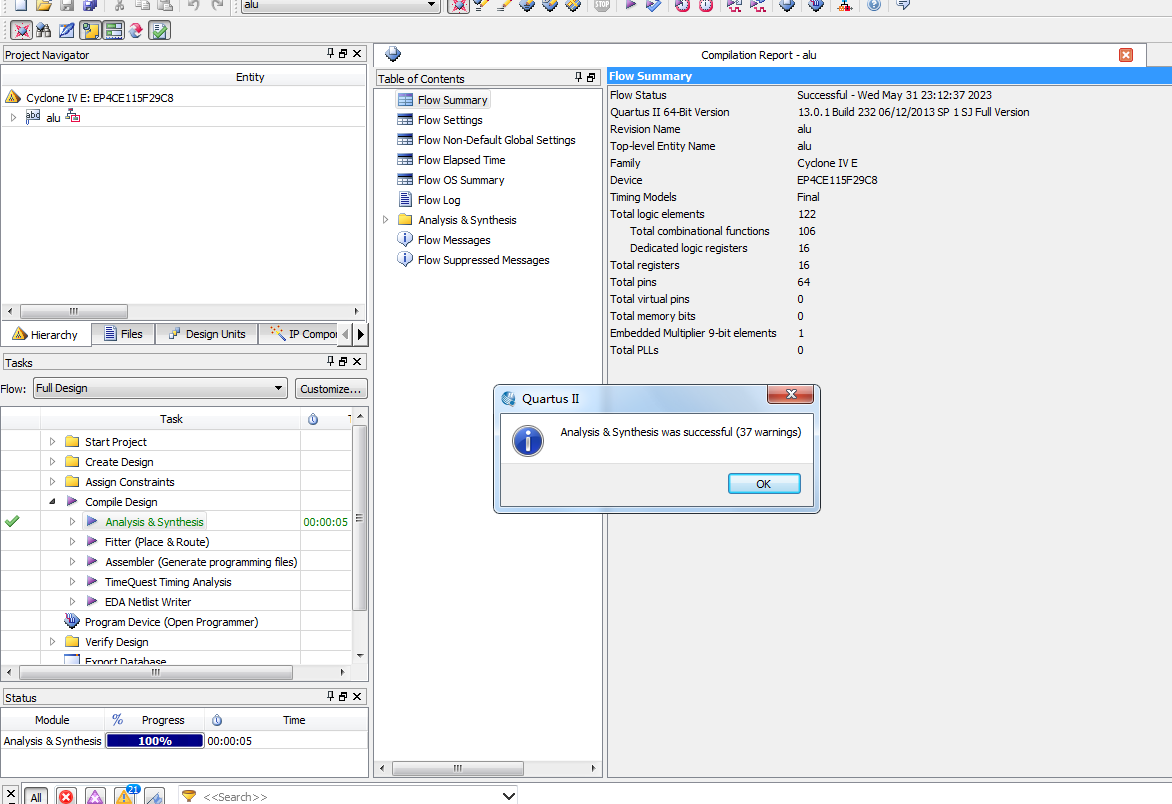
Task: Toggle the yellow Tasks window toolbar button
Action: point(90,31)
